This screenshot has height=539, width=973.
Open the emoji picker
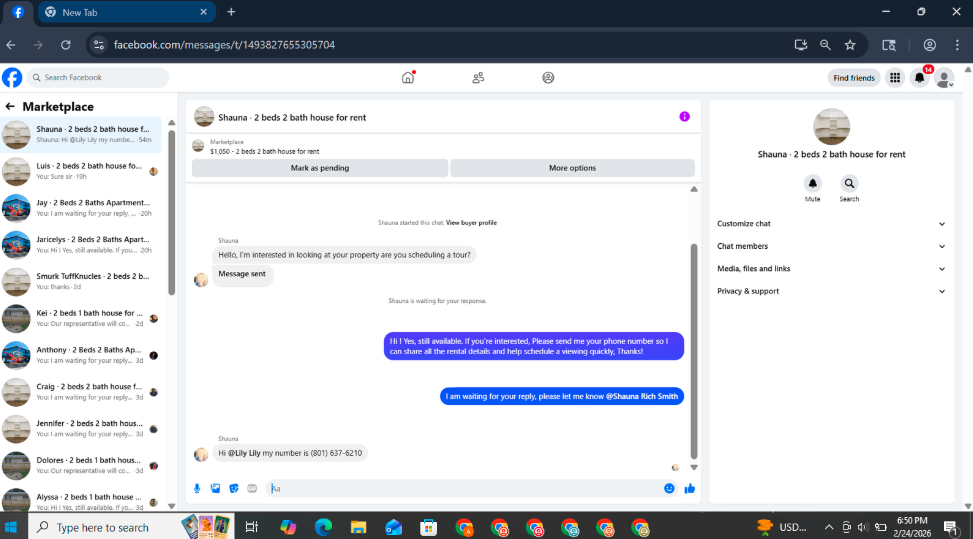click(x=669, y=489)
